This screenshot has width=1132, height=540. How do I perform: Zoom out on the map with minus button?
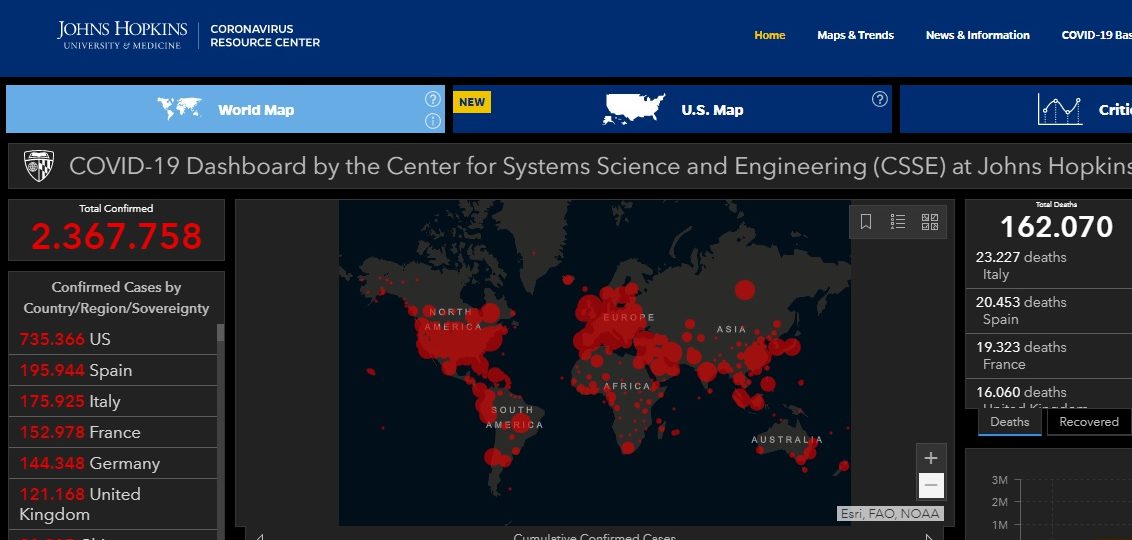pyautogui.click(x=931, y=485)
